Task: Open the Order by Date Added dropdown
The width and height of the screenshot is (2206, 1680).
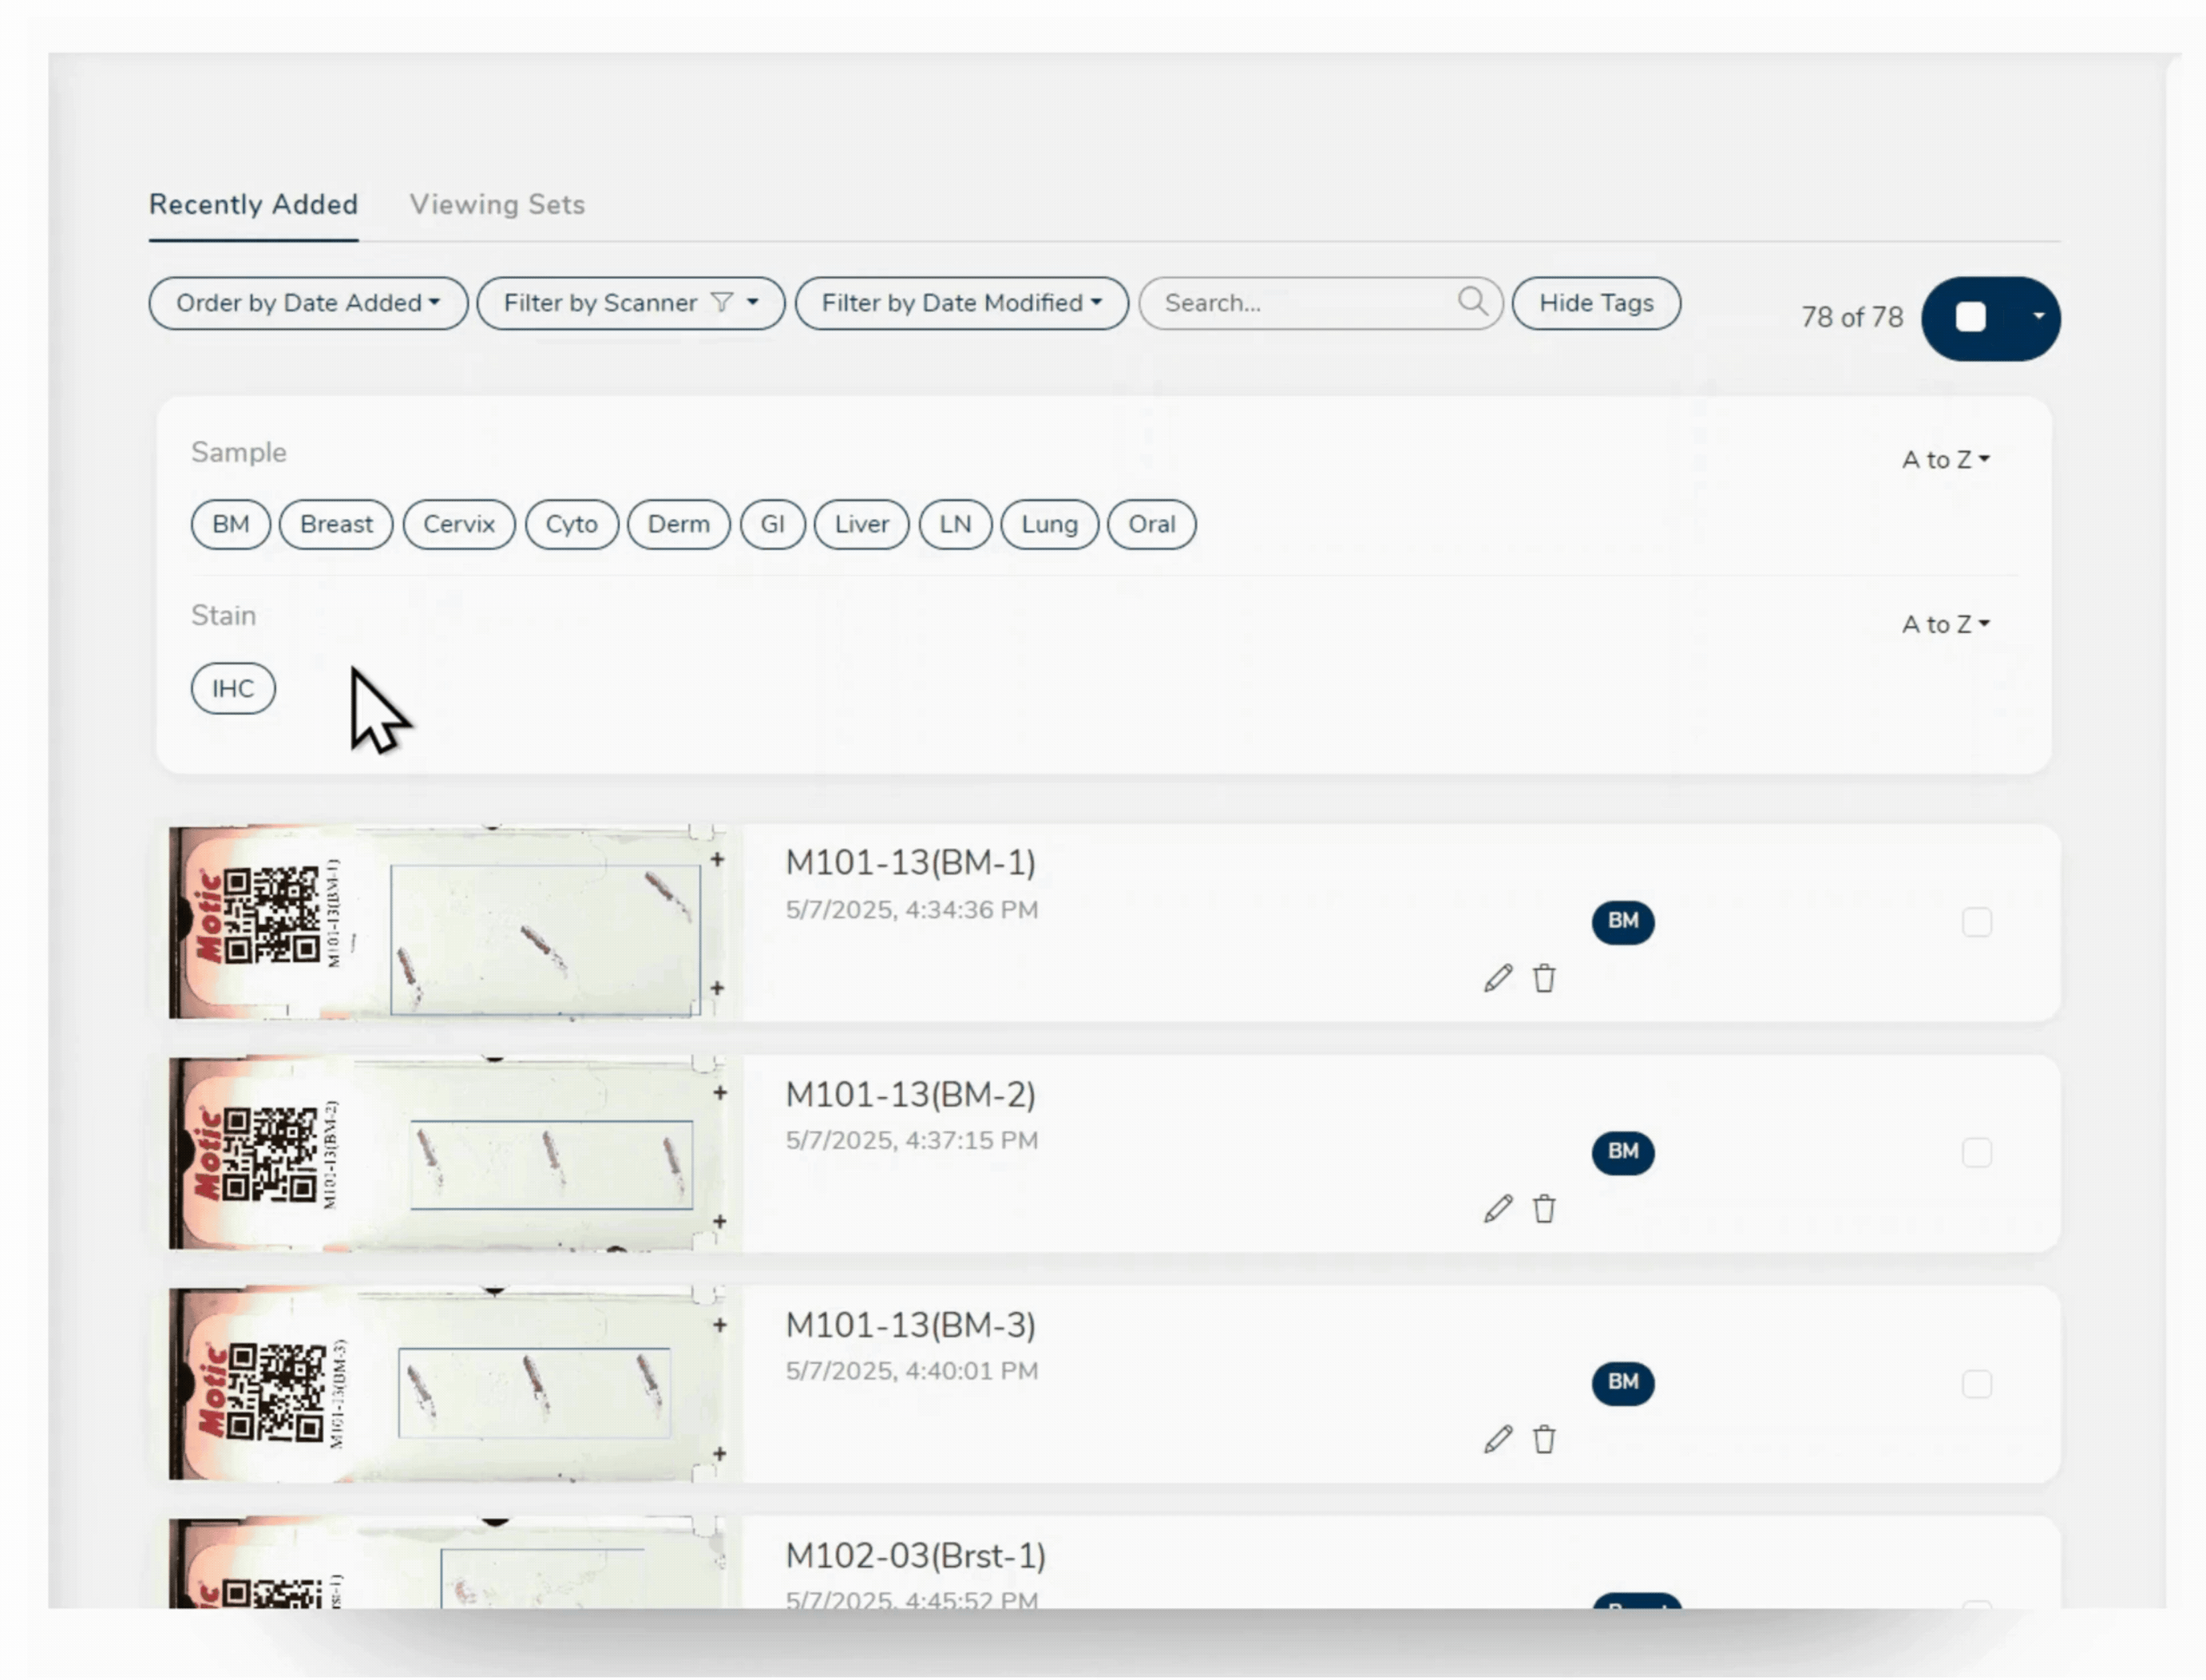Action: pyautogui.click(x=308, y=303)
